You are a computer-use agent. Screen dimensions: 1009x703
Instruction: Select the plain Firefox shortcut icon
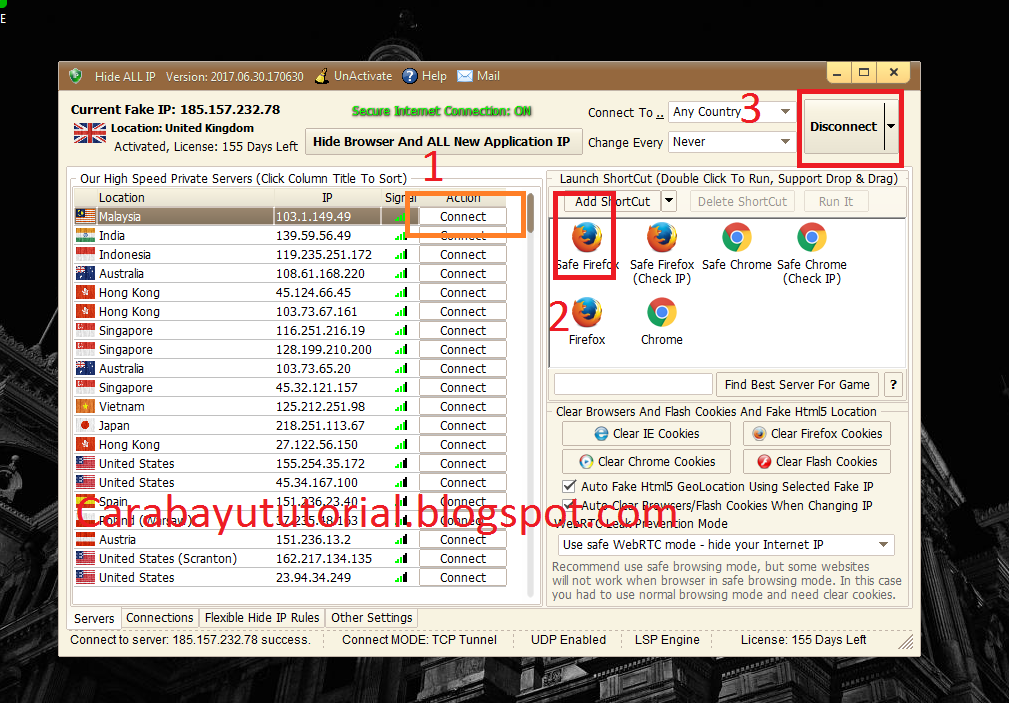587,313
